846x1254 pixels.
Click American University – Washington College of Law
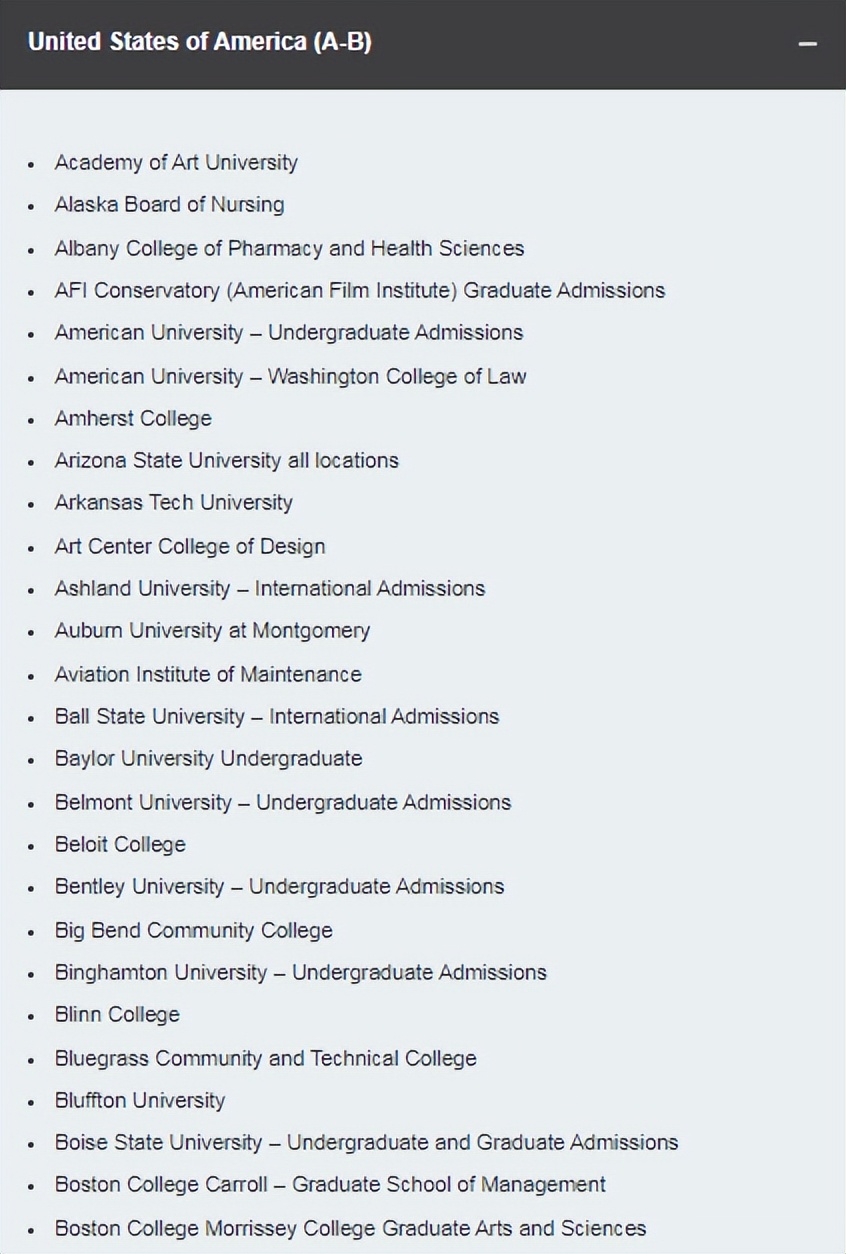click(x=290, y=376)
